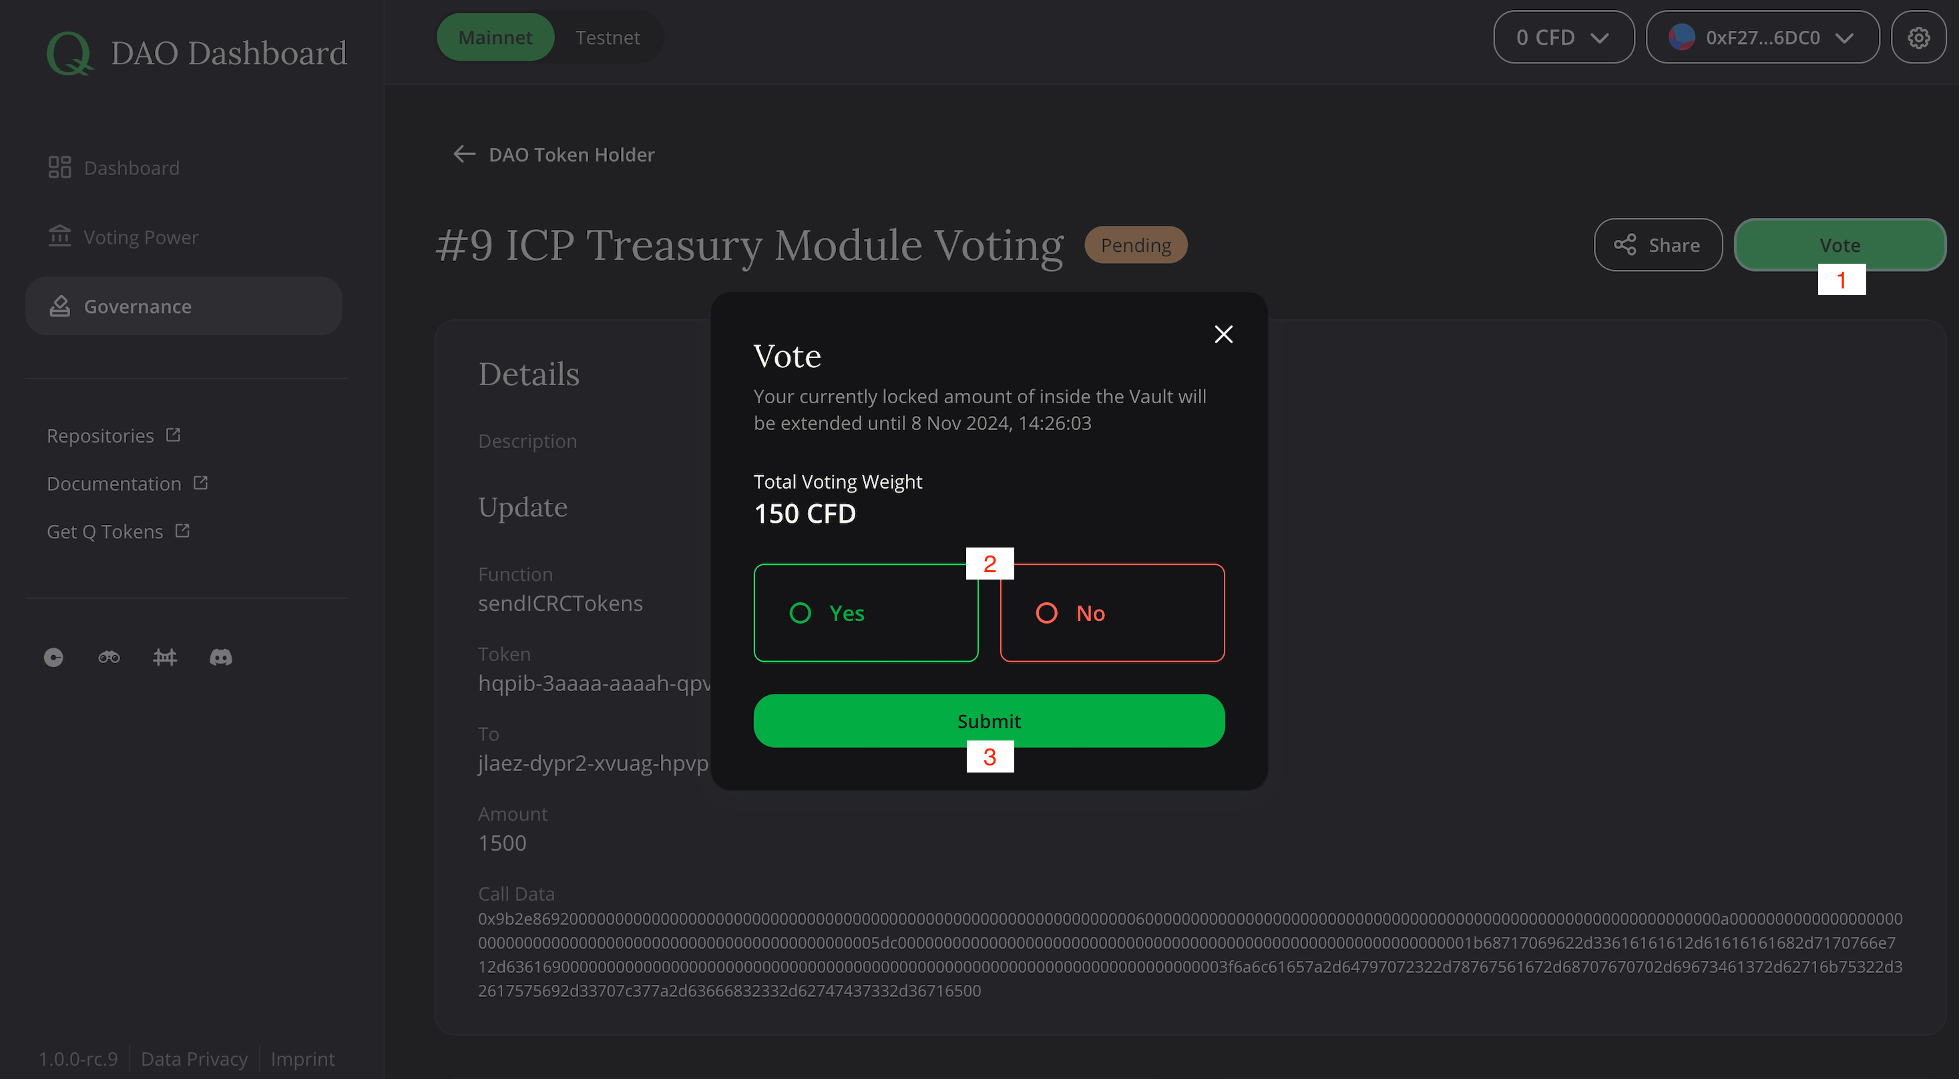Click Share proposal button
The height and width of the screenshot is (1080, 1960).
pyautogui.click(x=1657, y=245)
